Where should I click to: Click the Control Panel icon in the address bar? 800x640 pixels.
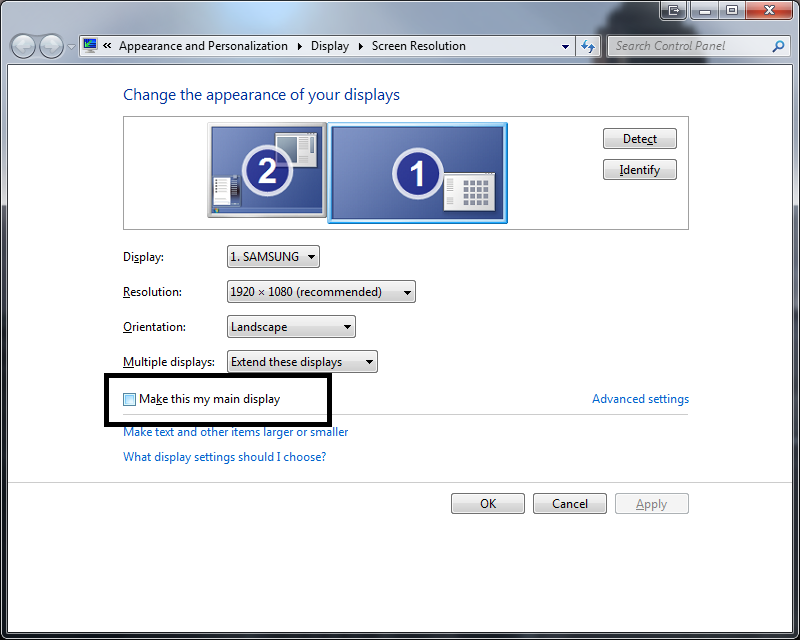pyautogui.click(x=88, y=45)
